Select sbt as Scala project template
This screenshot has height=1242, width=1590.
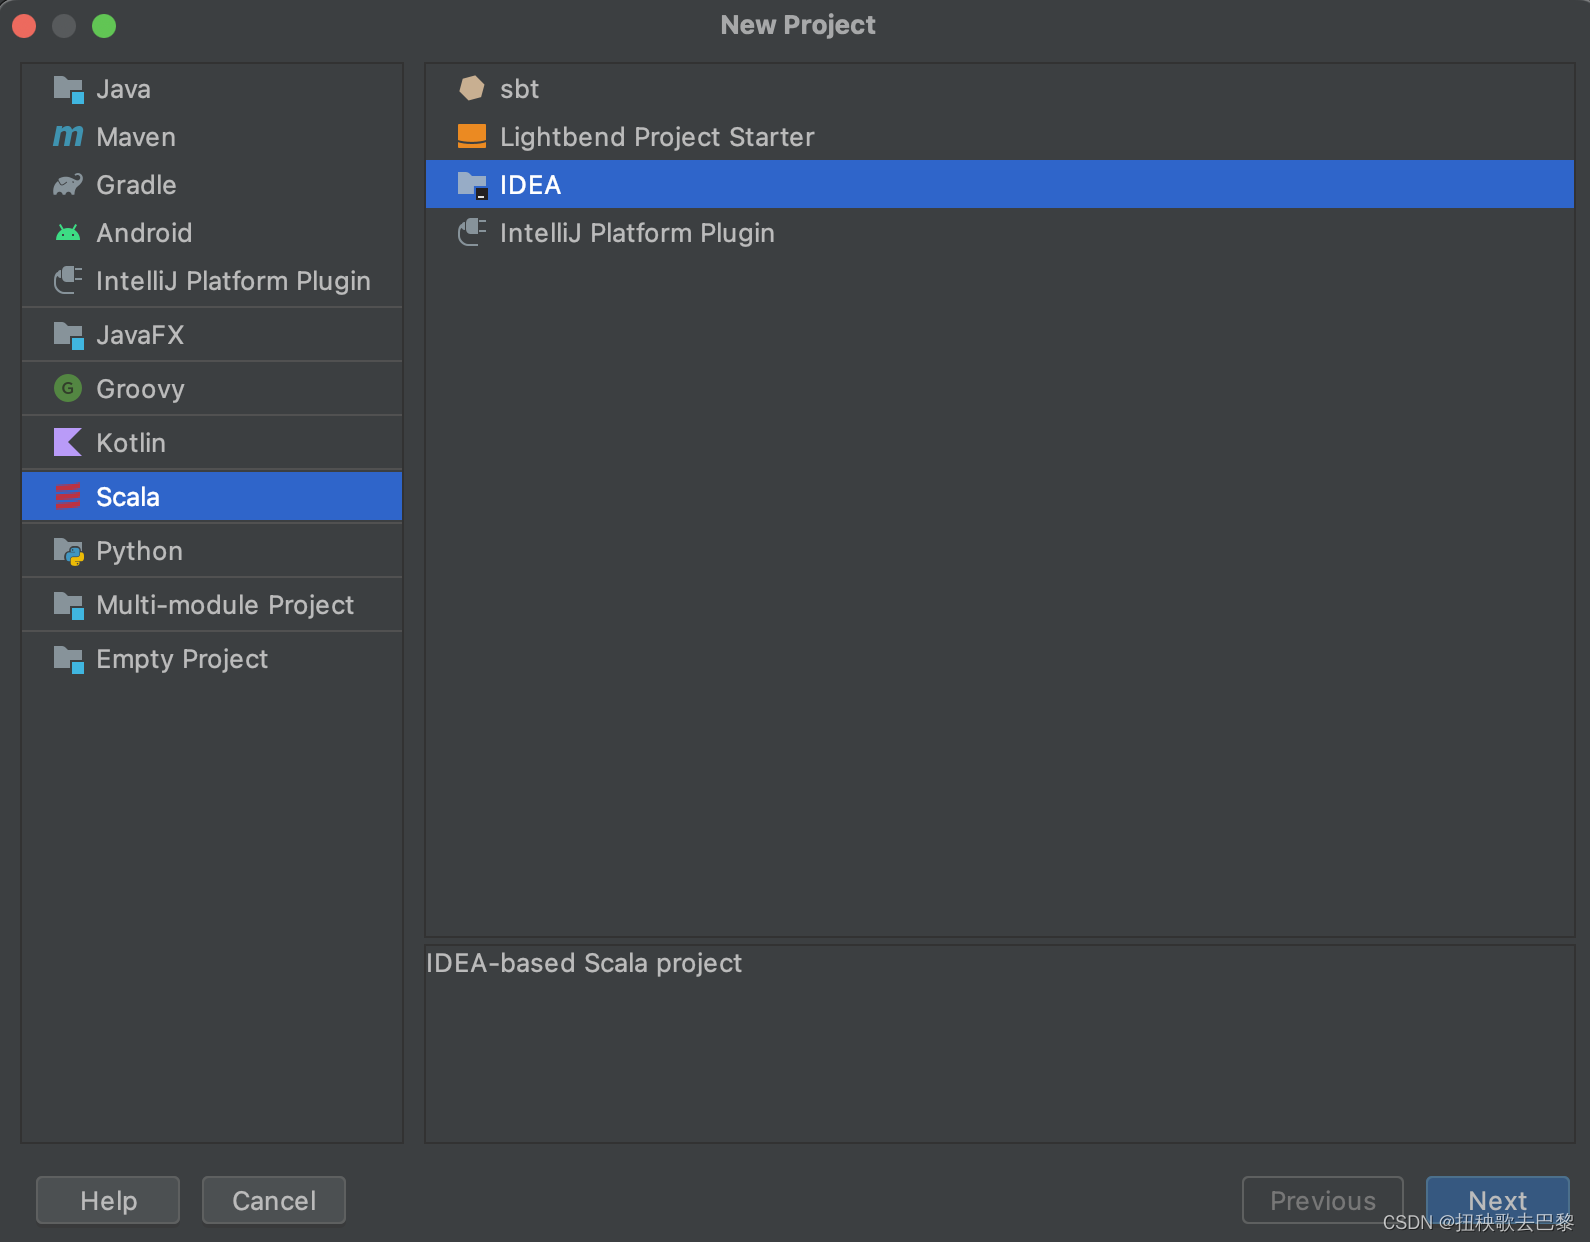click(1000, 89)
